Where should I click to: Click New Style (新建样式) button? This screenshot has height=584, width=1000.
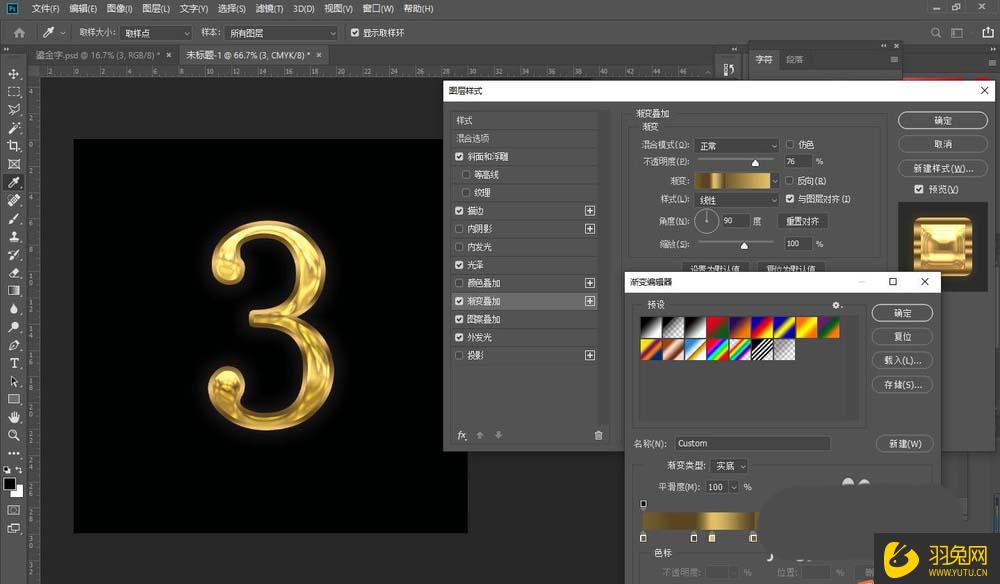click(943, 168)
